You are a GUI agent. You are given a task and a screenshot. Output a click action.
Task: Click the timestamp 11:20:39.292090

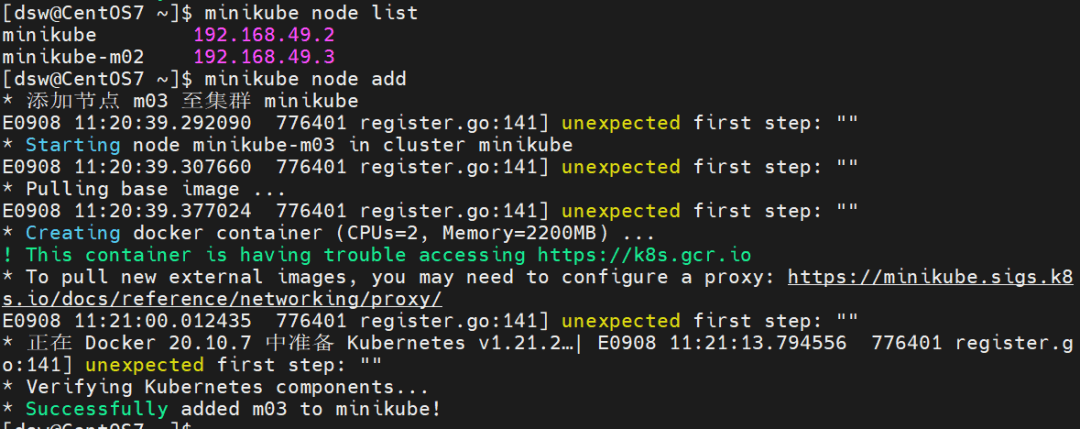coord(156,123)
